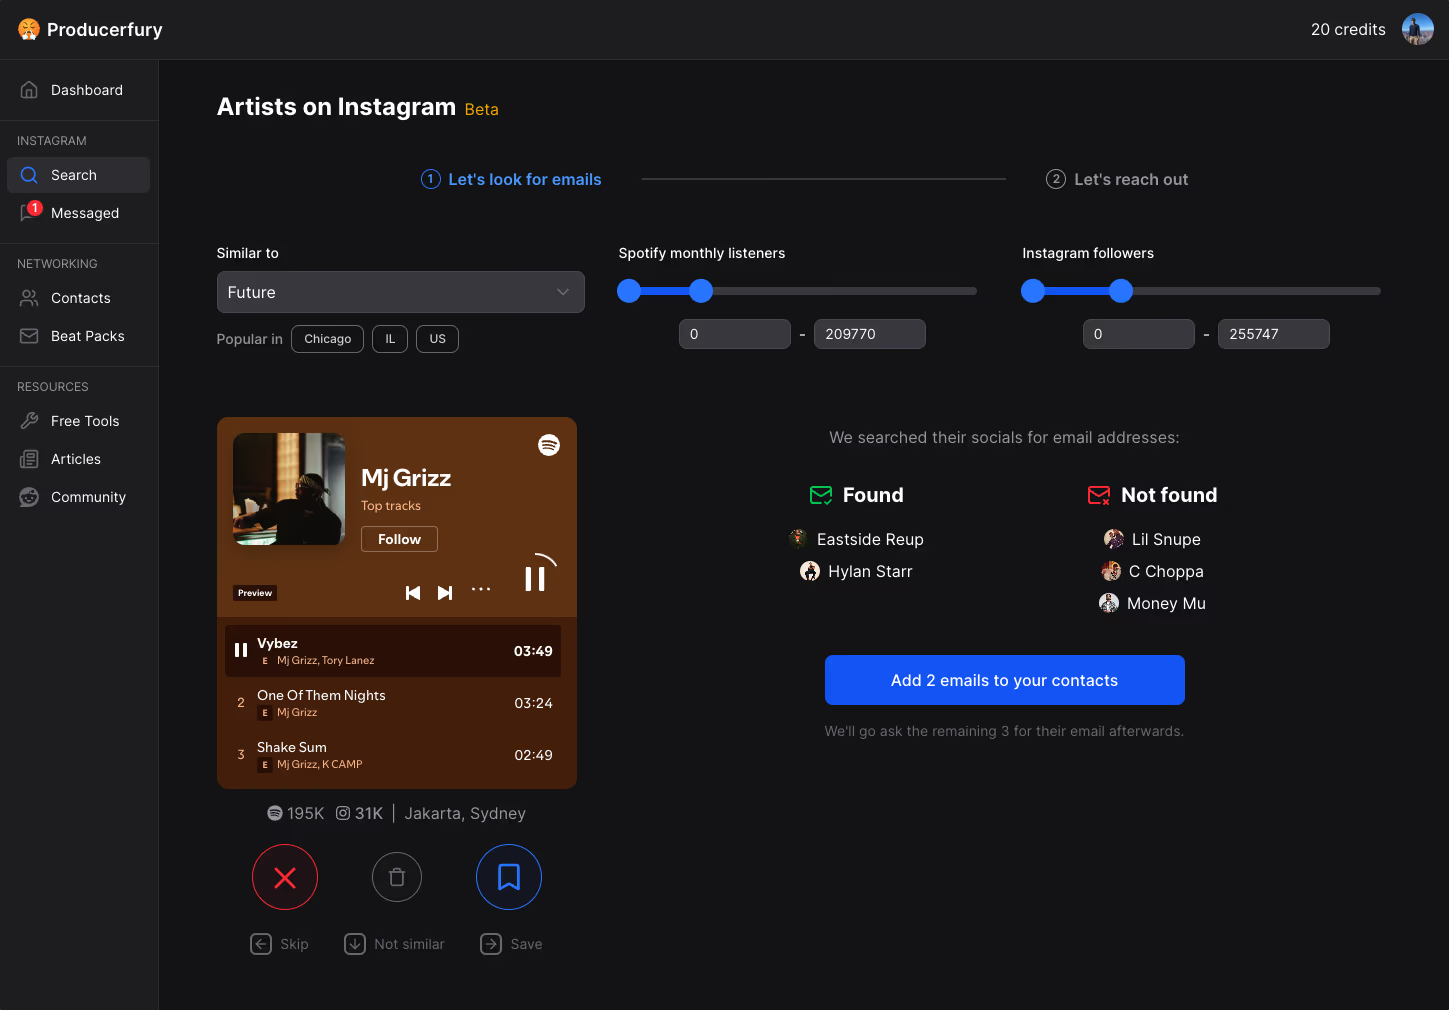This screenshot has height=1010, width=1449.
Task: Click the Instagram 31K followers stat
Action: tap(359, 814)
